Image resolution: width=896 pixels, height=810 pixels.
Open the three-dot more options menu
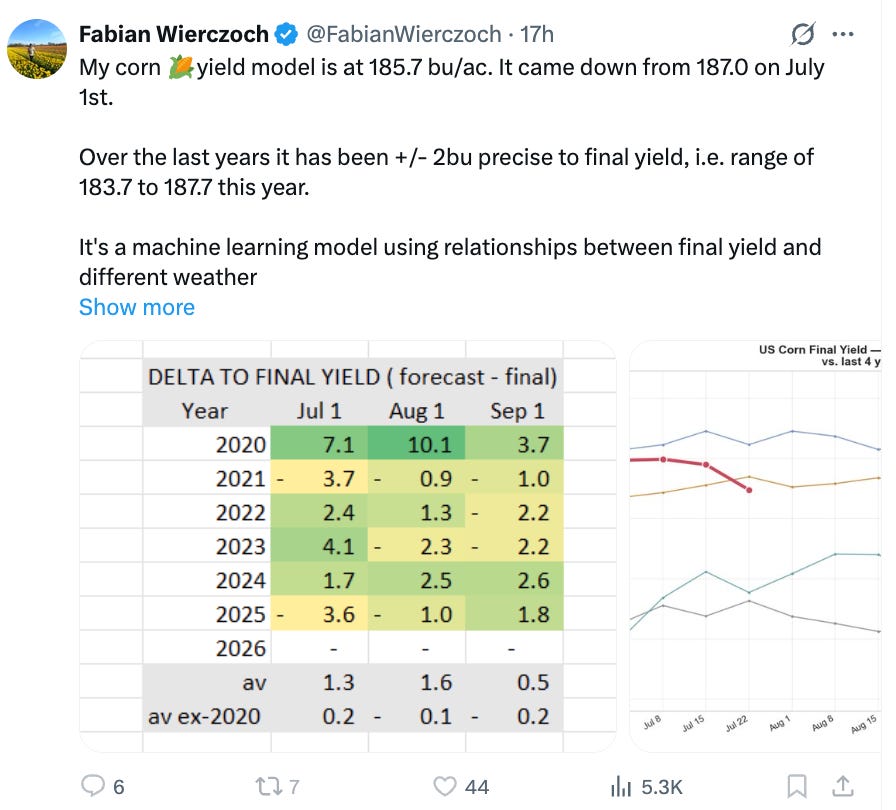[x=843, y=34]
